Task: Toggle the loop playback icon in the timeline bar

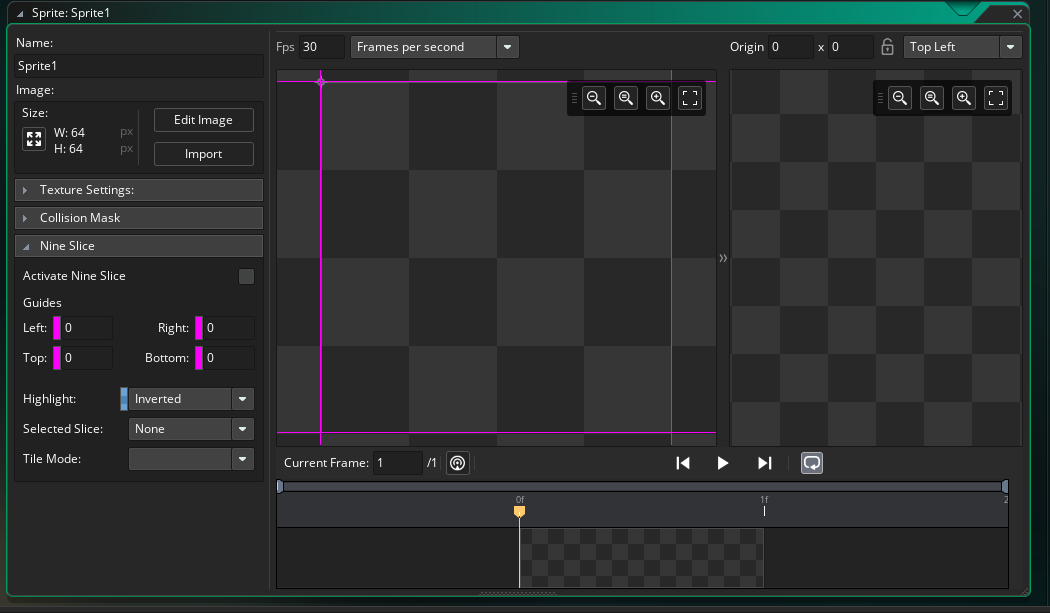Action: point(812,462)
